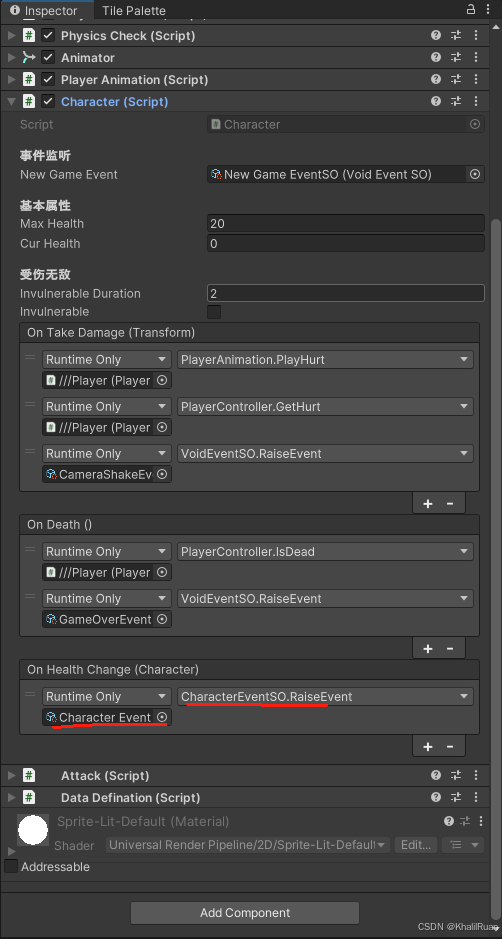Collapse the Character script component
The image size is (502, 939).
coord(11,102)
